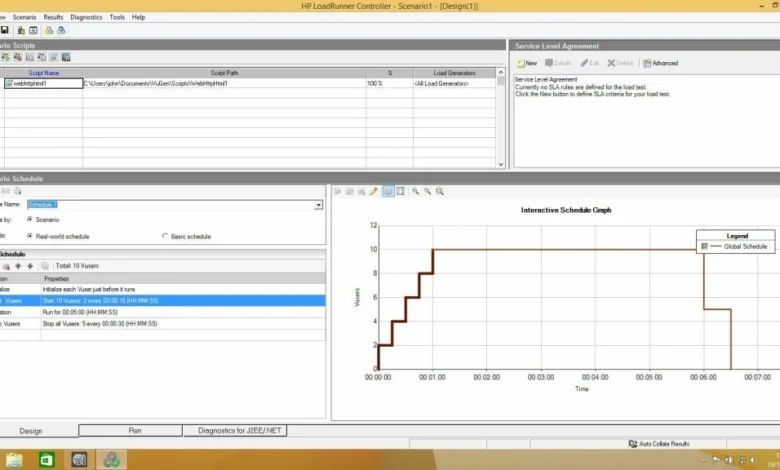The height and width of the screenshot is (470, 780).
Task: Click the pencil edit icon above schedule graph
Action: pyautogui.click(x=373, y=191)
